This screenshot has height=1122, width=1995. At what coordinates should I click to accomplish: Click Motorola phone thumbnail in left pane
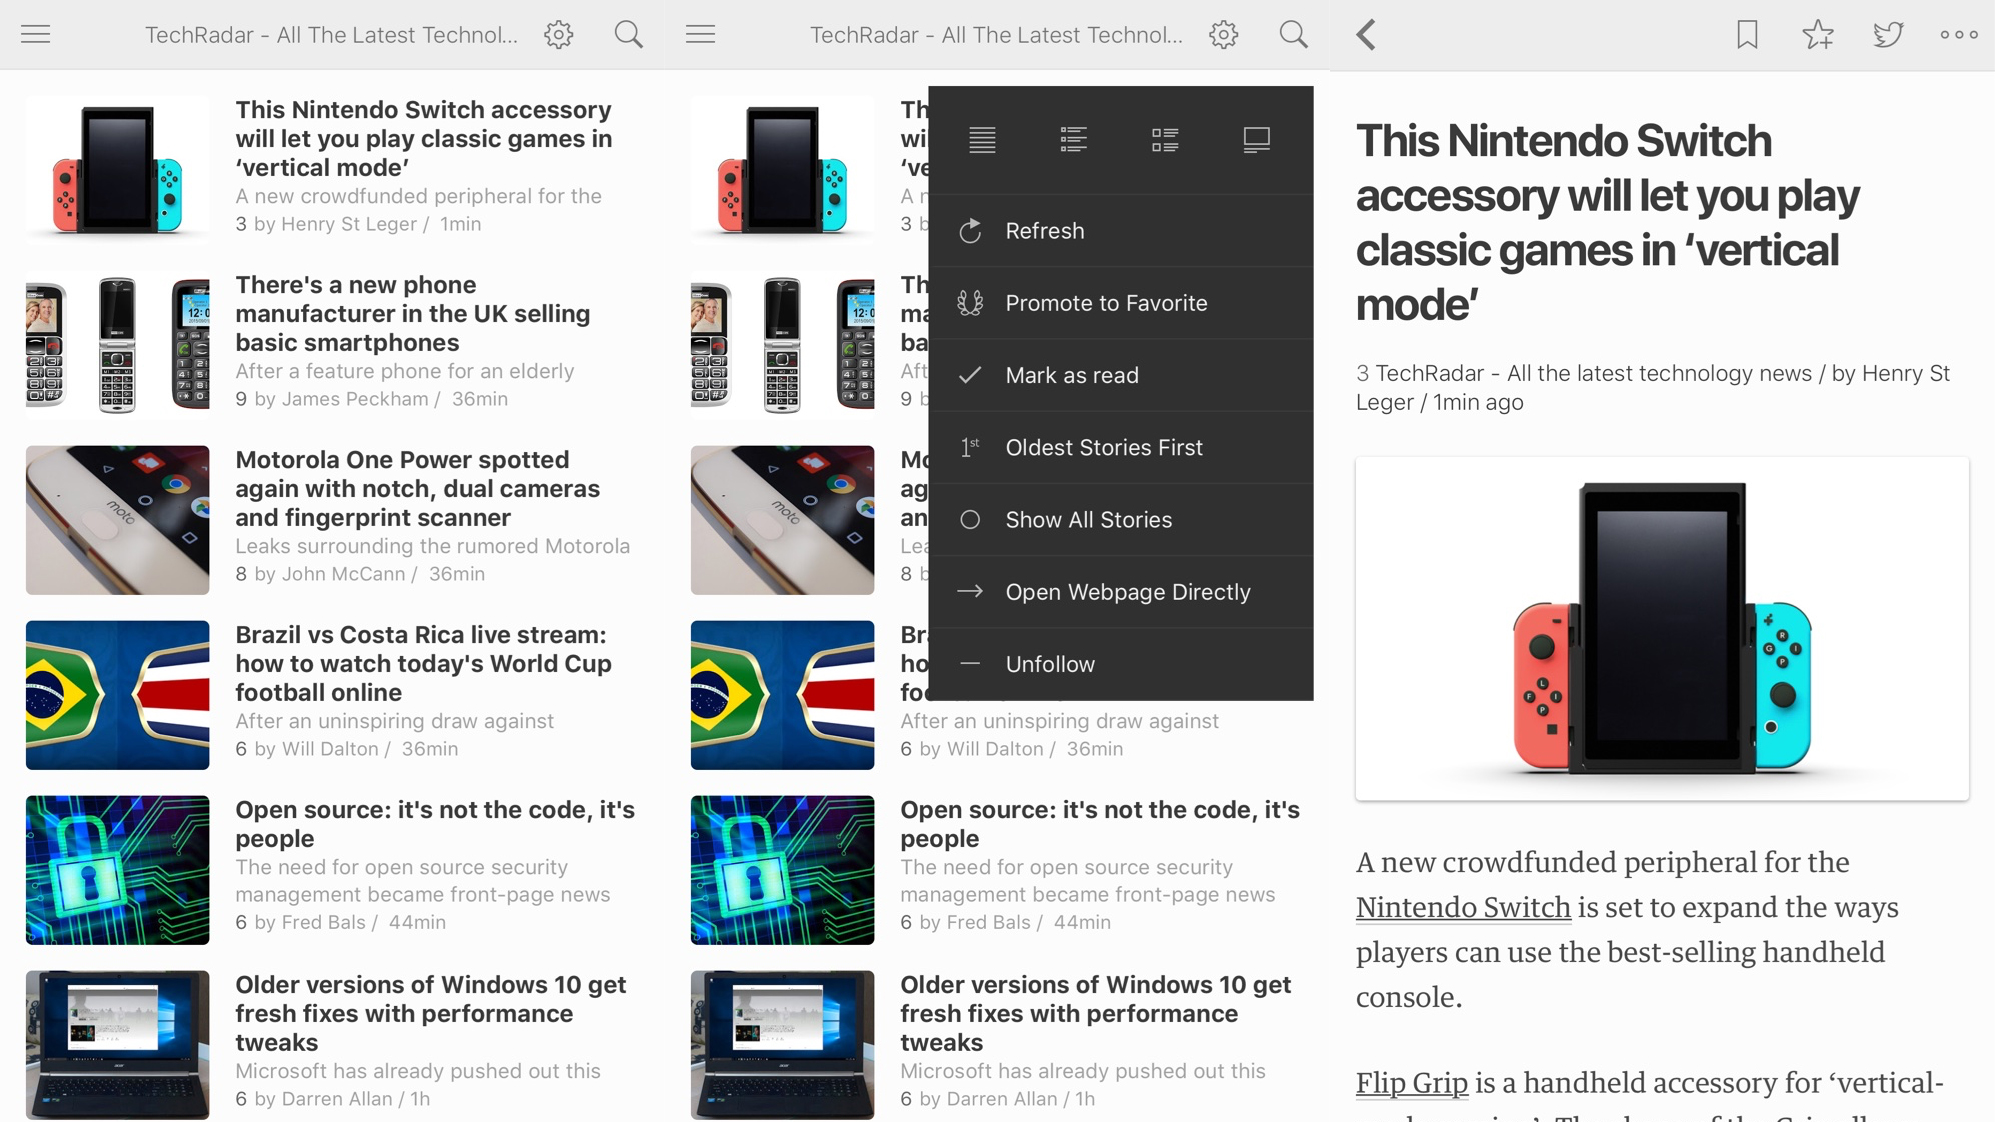pyautogui.click(x=118, y=520)
